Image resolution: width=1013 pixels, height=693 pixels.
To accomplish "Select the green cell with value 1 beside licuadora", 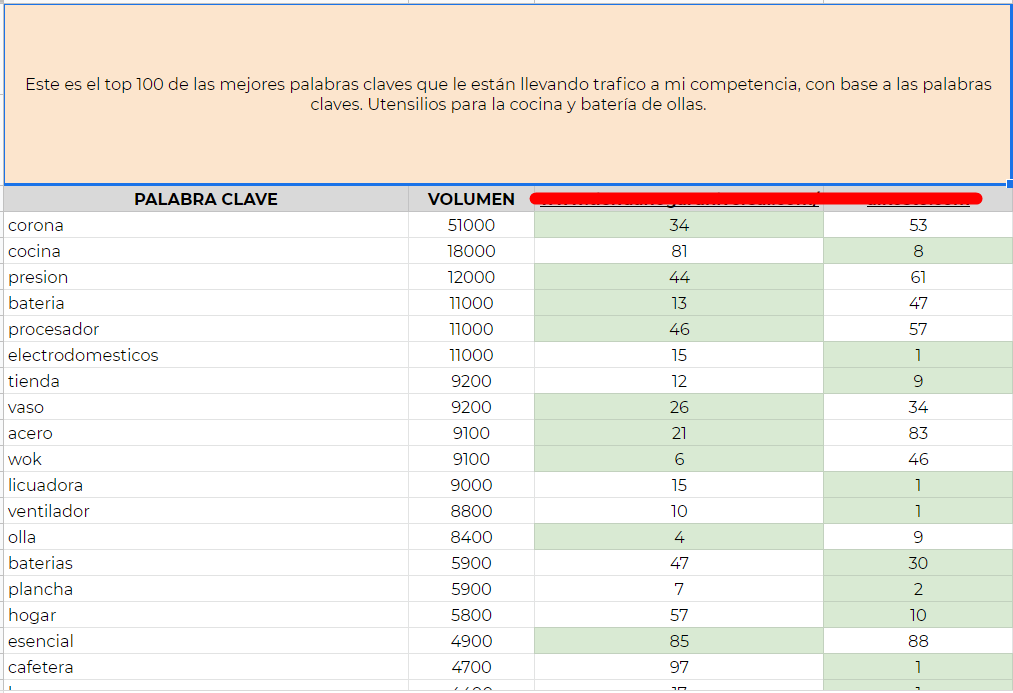I will coord(917,485).
